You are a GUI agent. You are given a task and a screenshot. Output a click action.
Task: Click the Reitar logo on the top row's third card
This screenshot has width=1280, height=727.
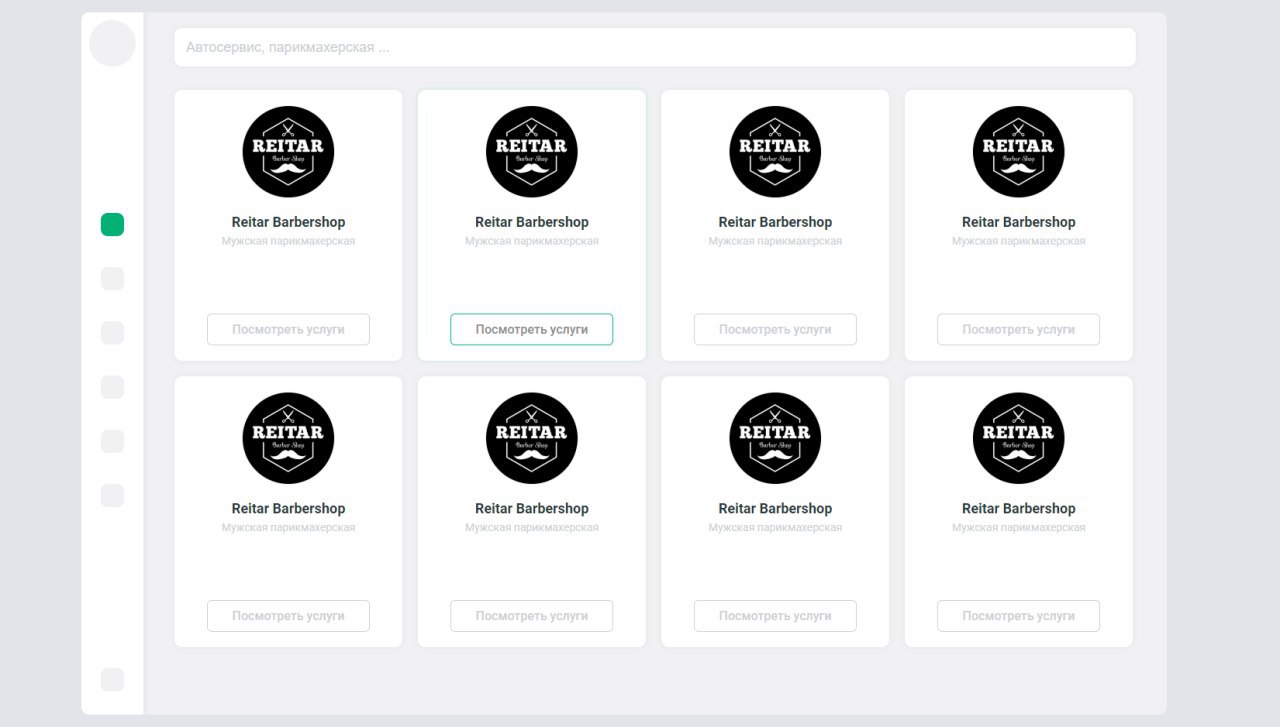point(775,152)
